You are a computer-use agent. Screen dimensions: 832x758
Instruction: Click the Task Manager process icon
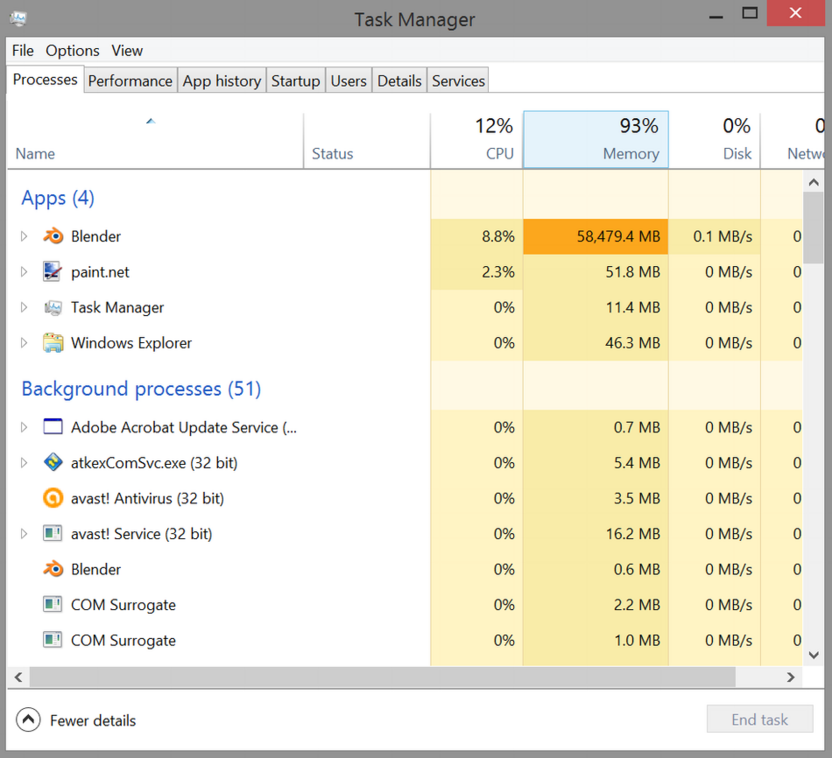[x=53, y=308]
